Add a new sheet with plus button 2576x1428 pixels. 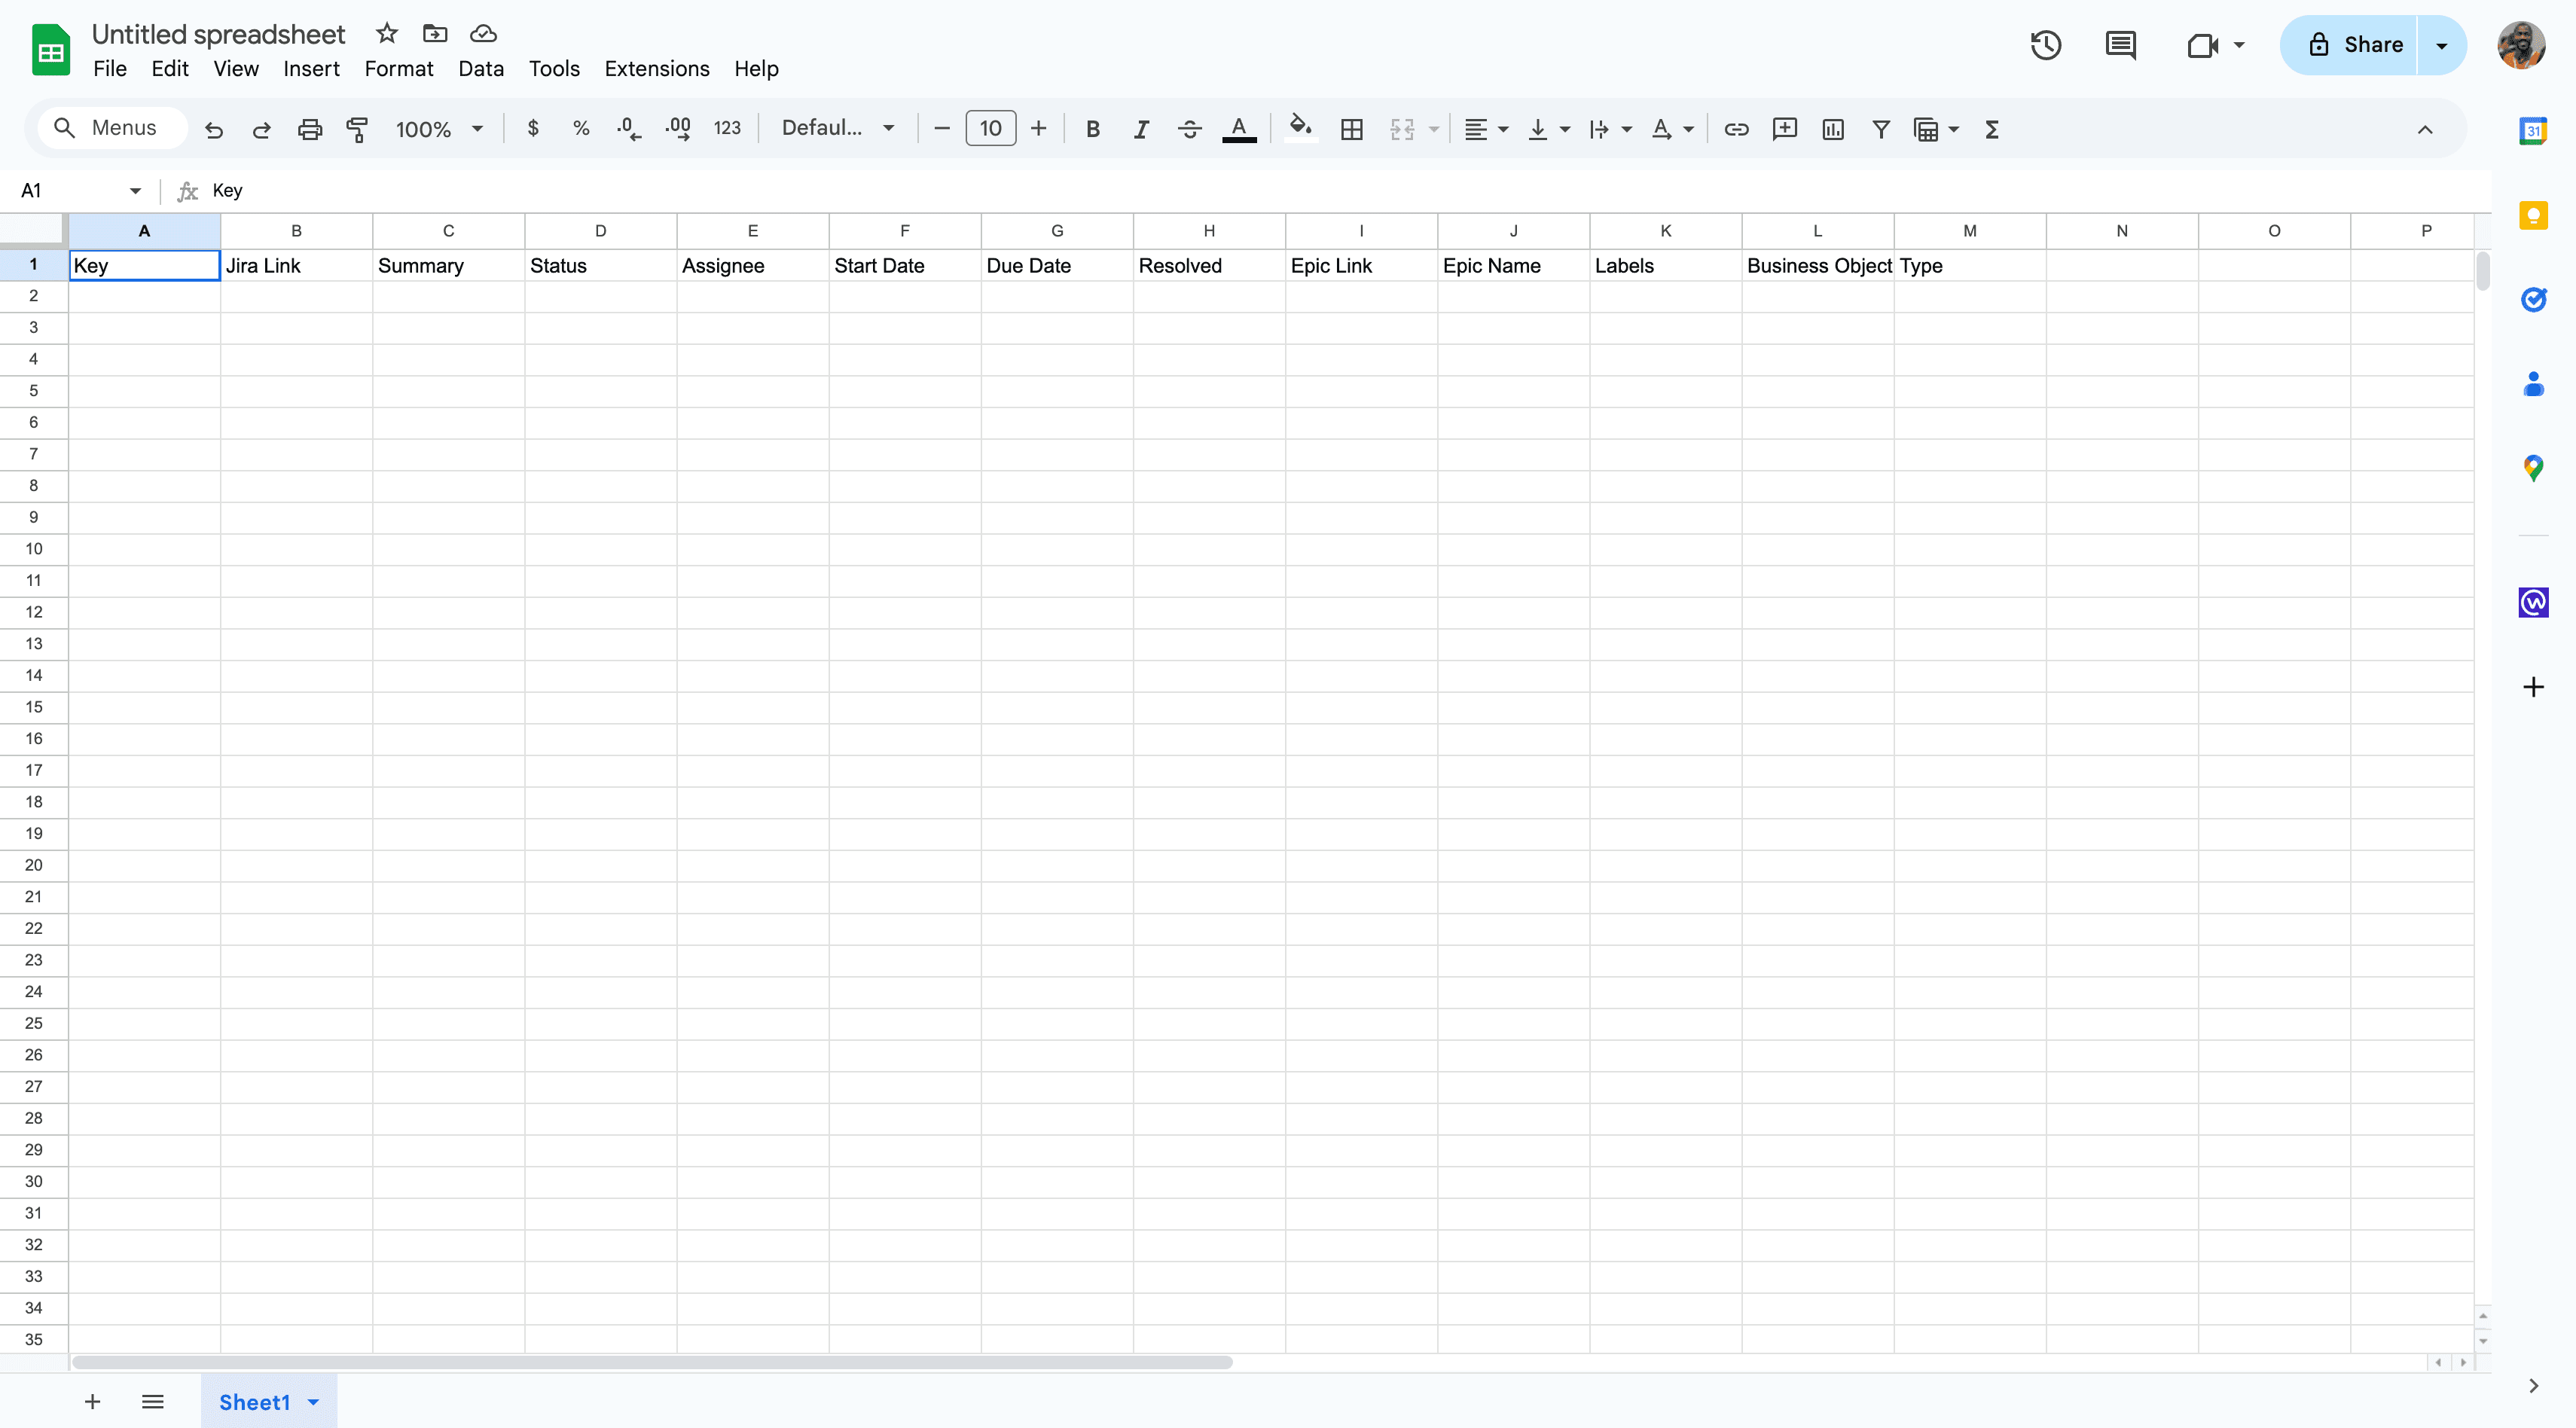pos(92,1402)
